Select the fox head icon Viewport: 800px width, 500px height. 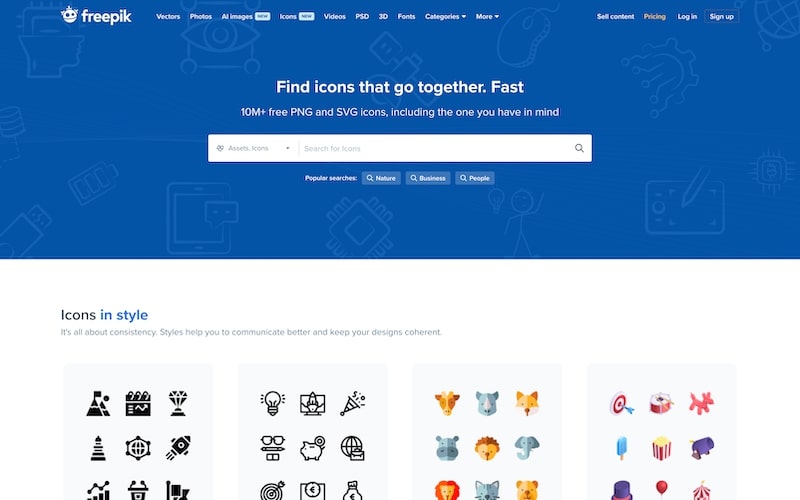pyautogui.click(x=527, y=403)
